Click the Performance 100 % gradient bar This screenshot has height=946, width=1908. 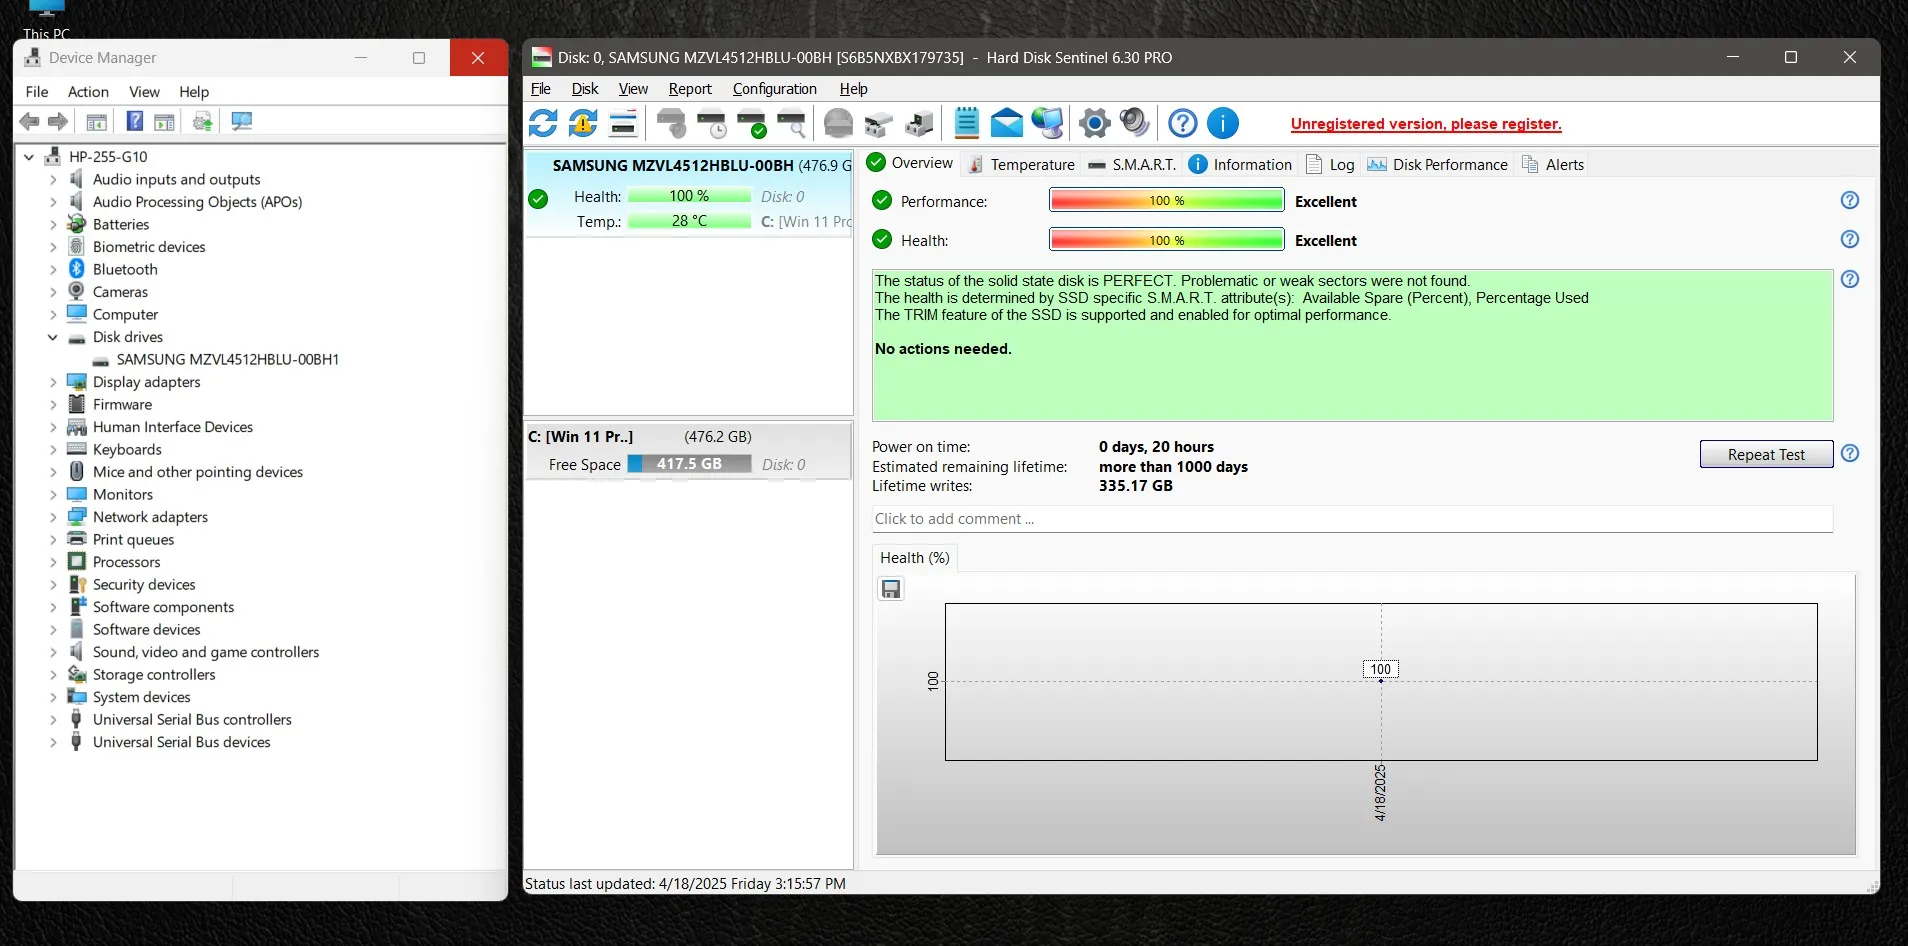click(1166, 201)
